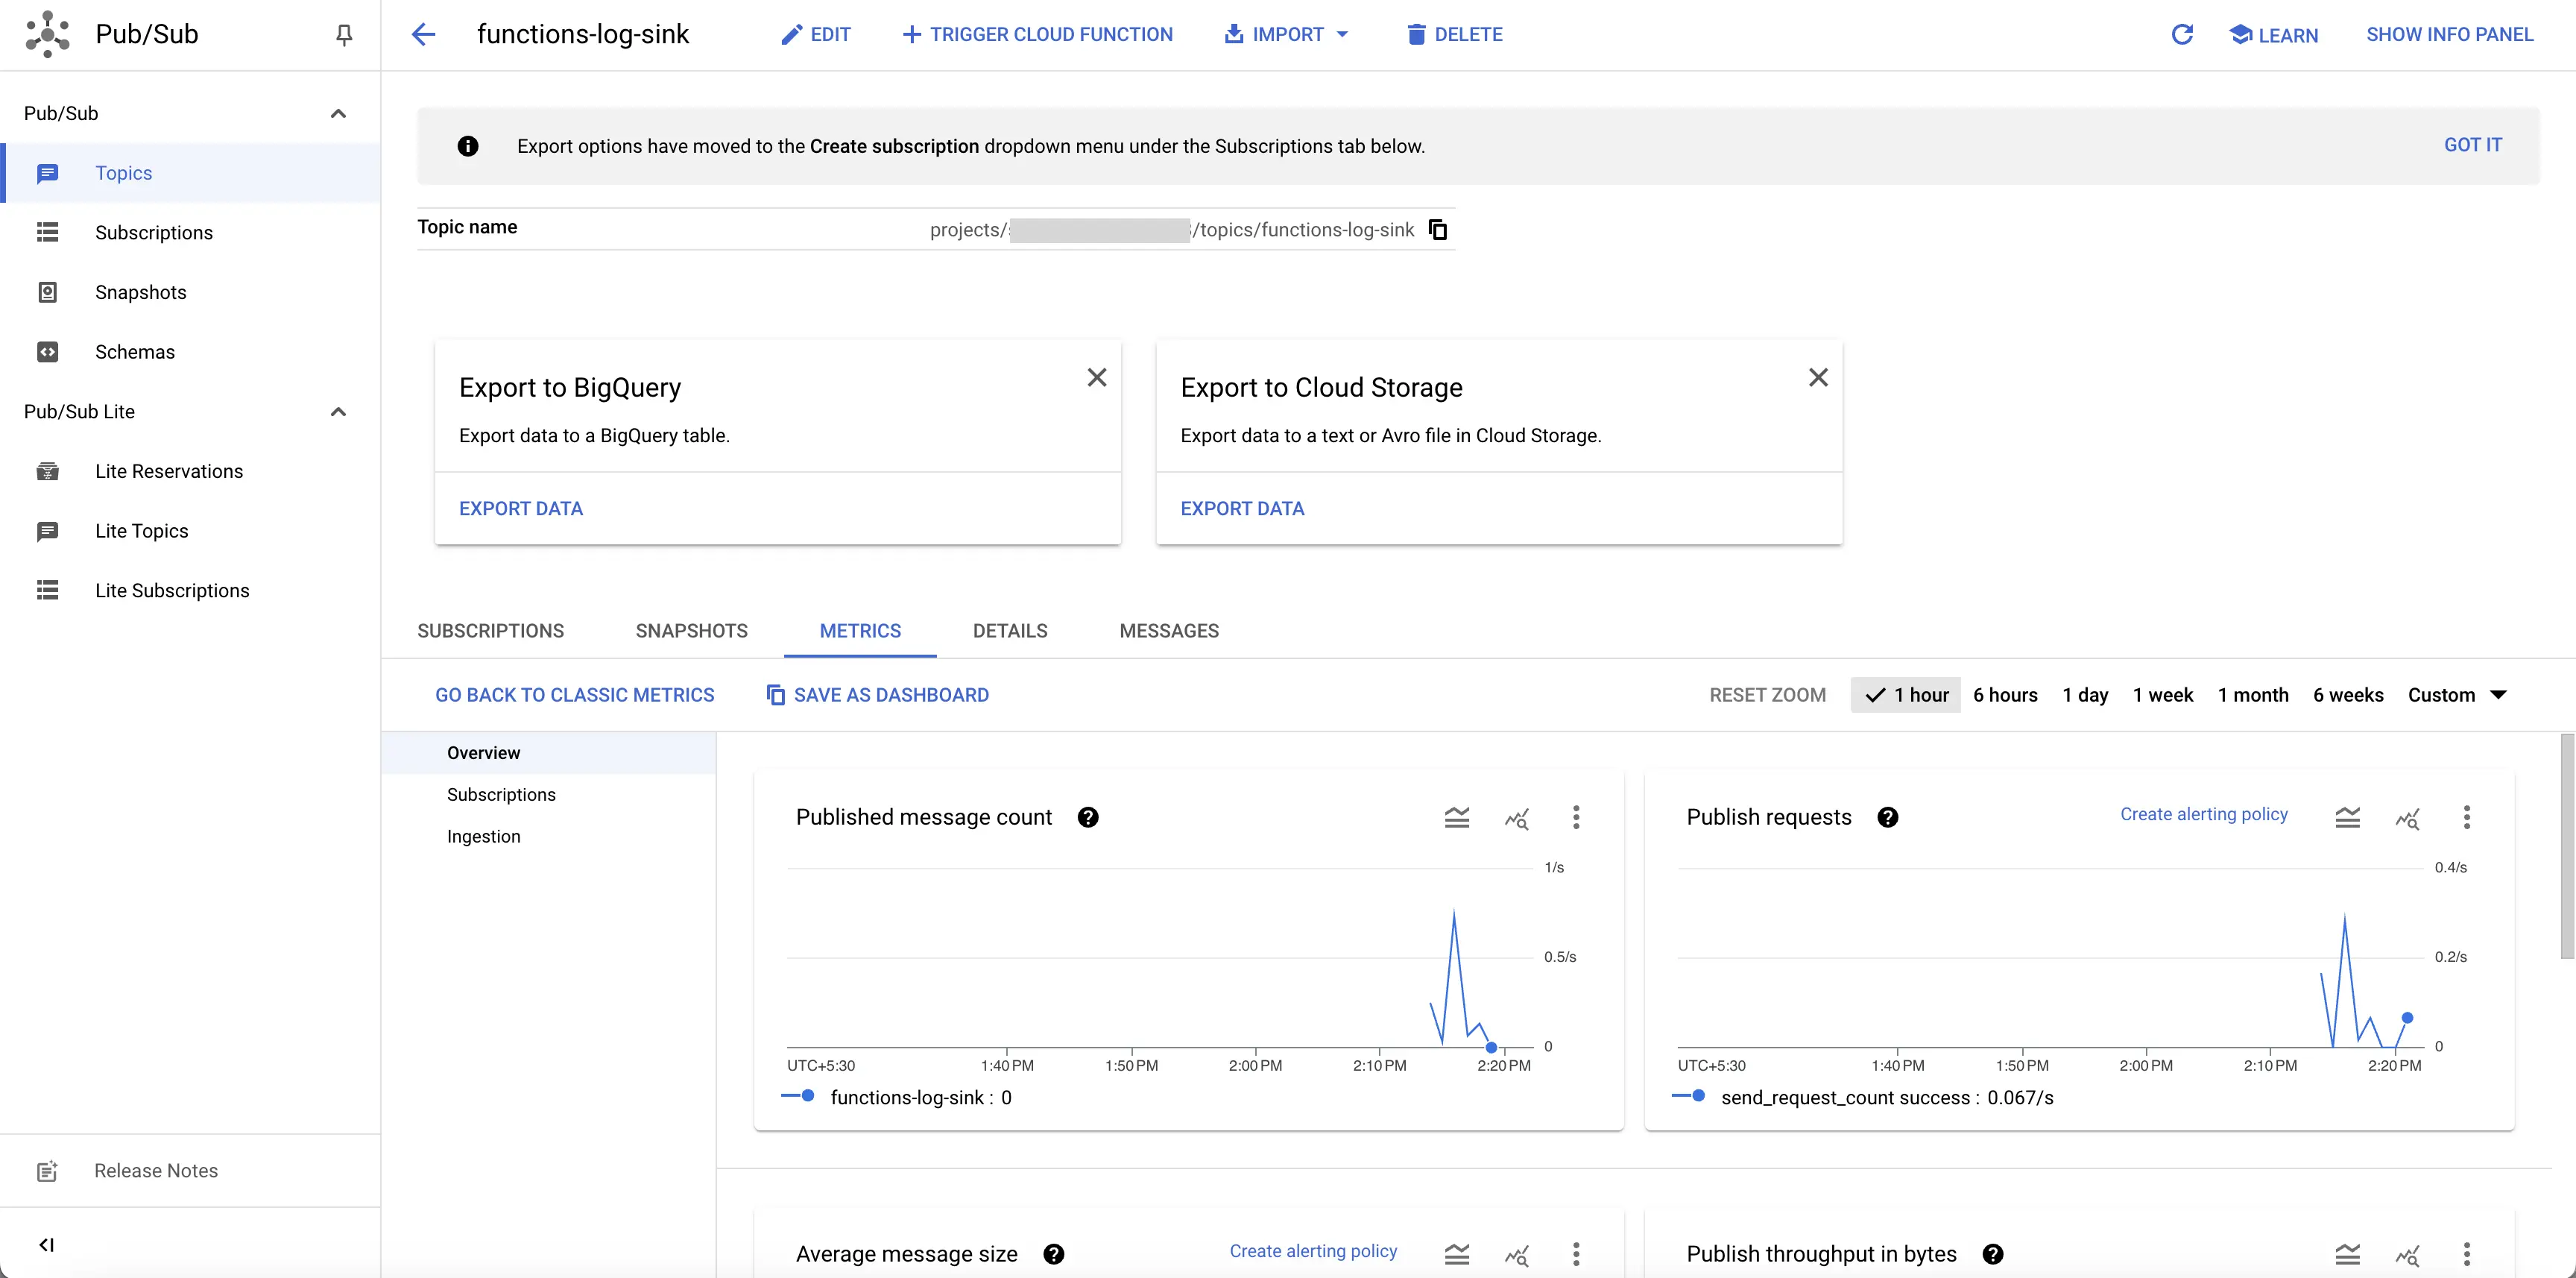
Task: Click Show Info Panel
Action: coord(2449,34)
